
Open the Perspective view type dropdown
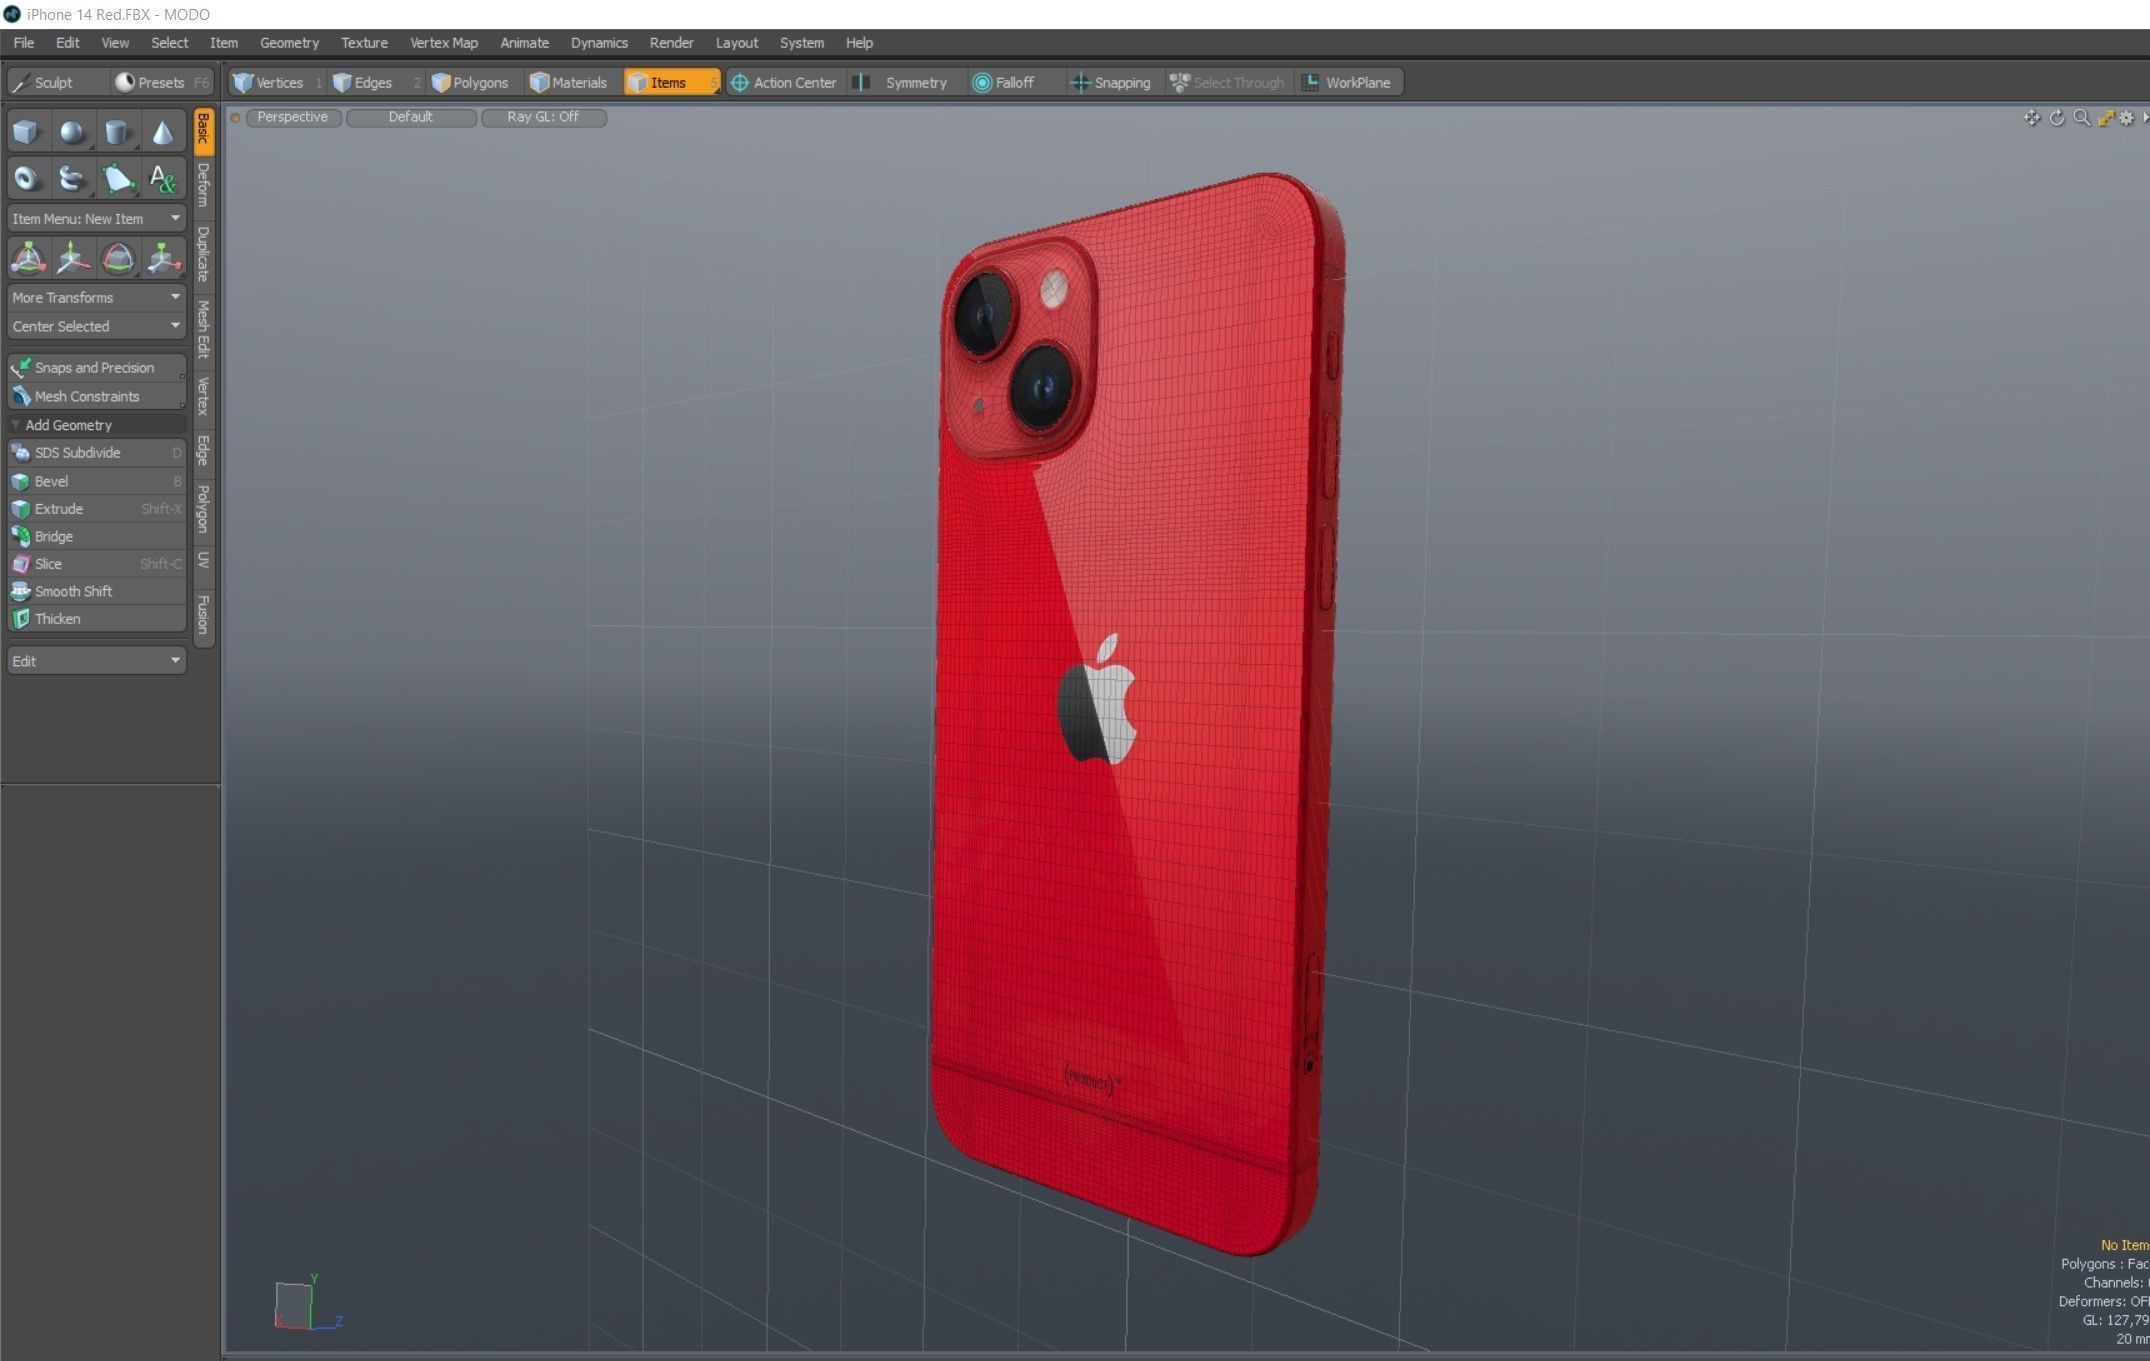tap(293, 117)
